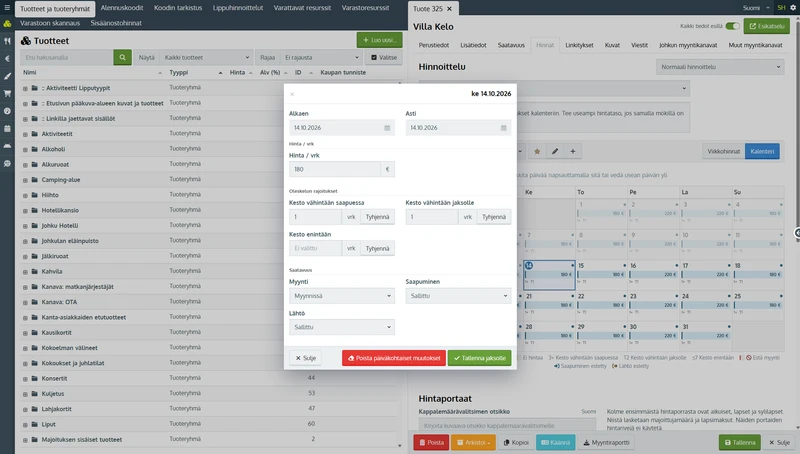
Task: Expand the Camping-alue tree row
Action: [25, 180]
